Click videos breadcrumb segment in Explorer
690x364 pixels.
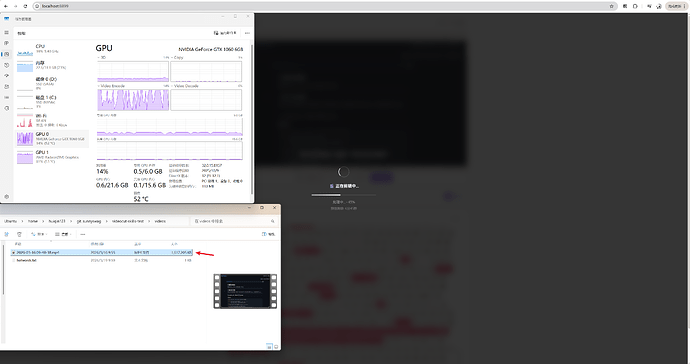pos(160,221)
